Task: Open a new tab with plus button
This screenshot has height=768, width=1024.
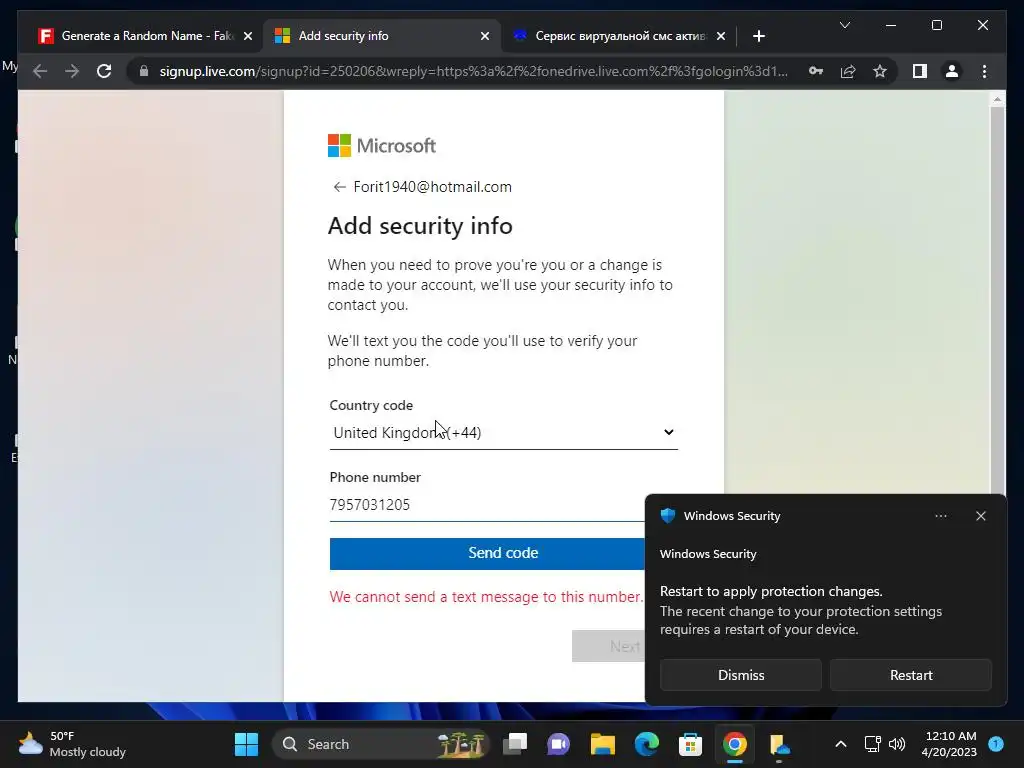Action: pos(758,36)
